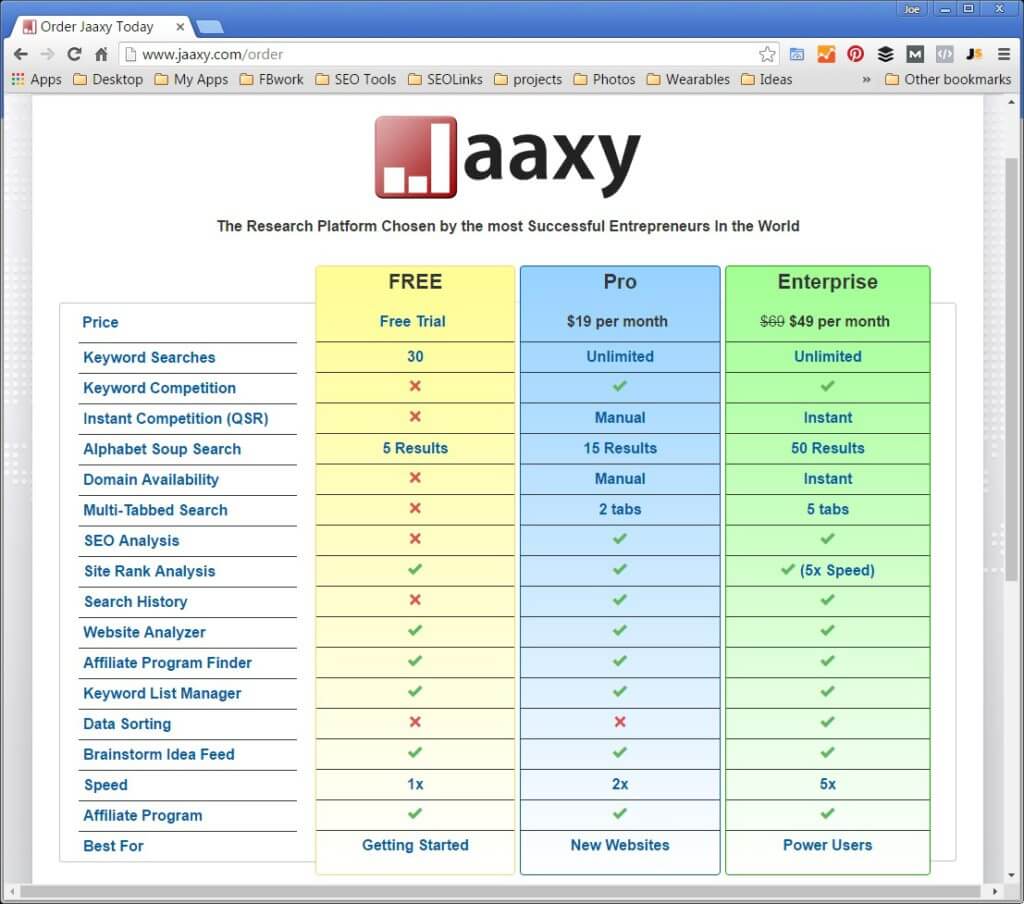Viewport: 1024px width, 904px height.
Task: Click the Data Sorting label
Action: [x=127, y=724]
